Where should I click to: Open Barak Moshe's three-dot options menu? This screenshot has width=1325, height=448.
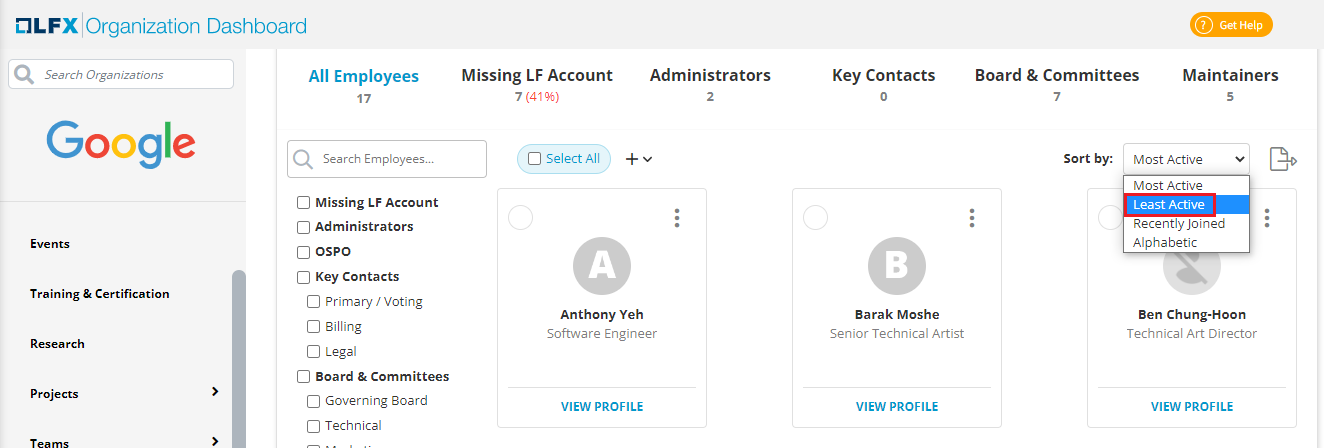tap(972, 218)
